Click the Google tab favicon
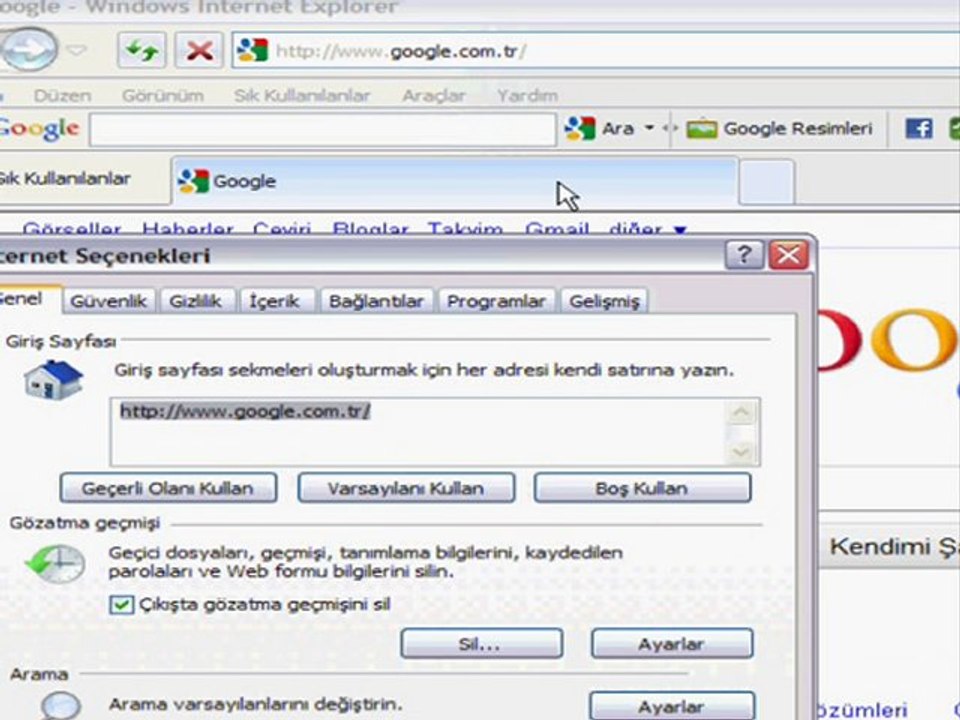The height and width of the screenshot is (720, 960). (x=193, y=181)
